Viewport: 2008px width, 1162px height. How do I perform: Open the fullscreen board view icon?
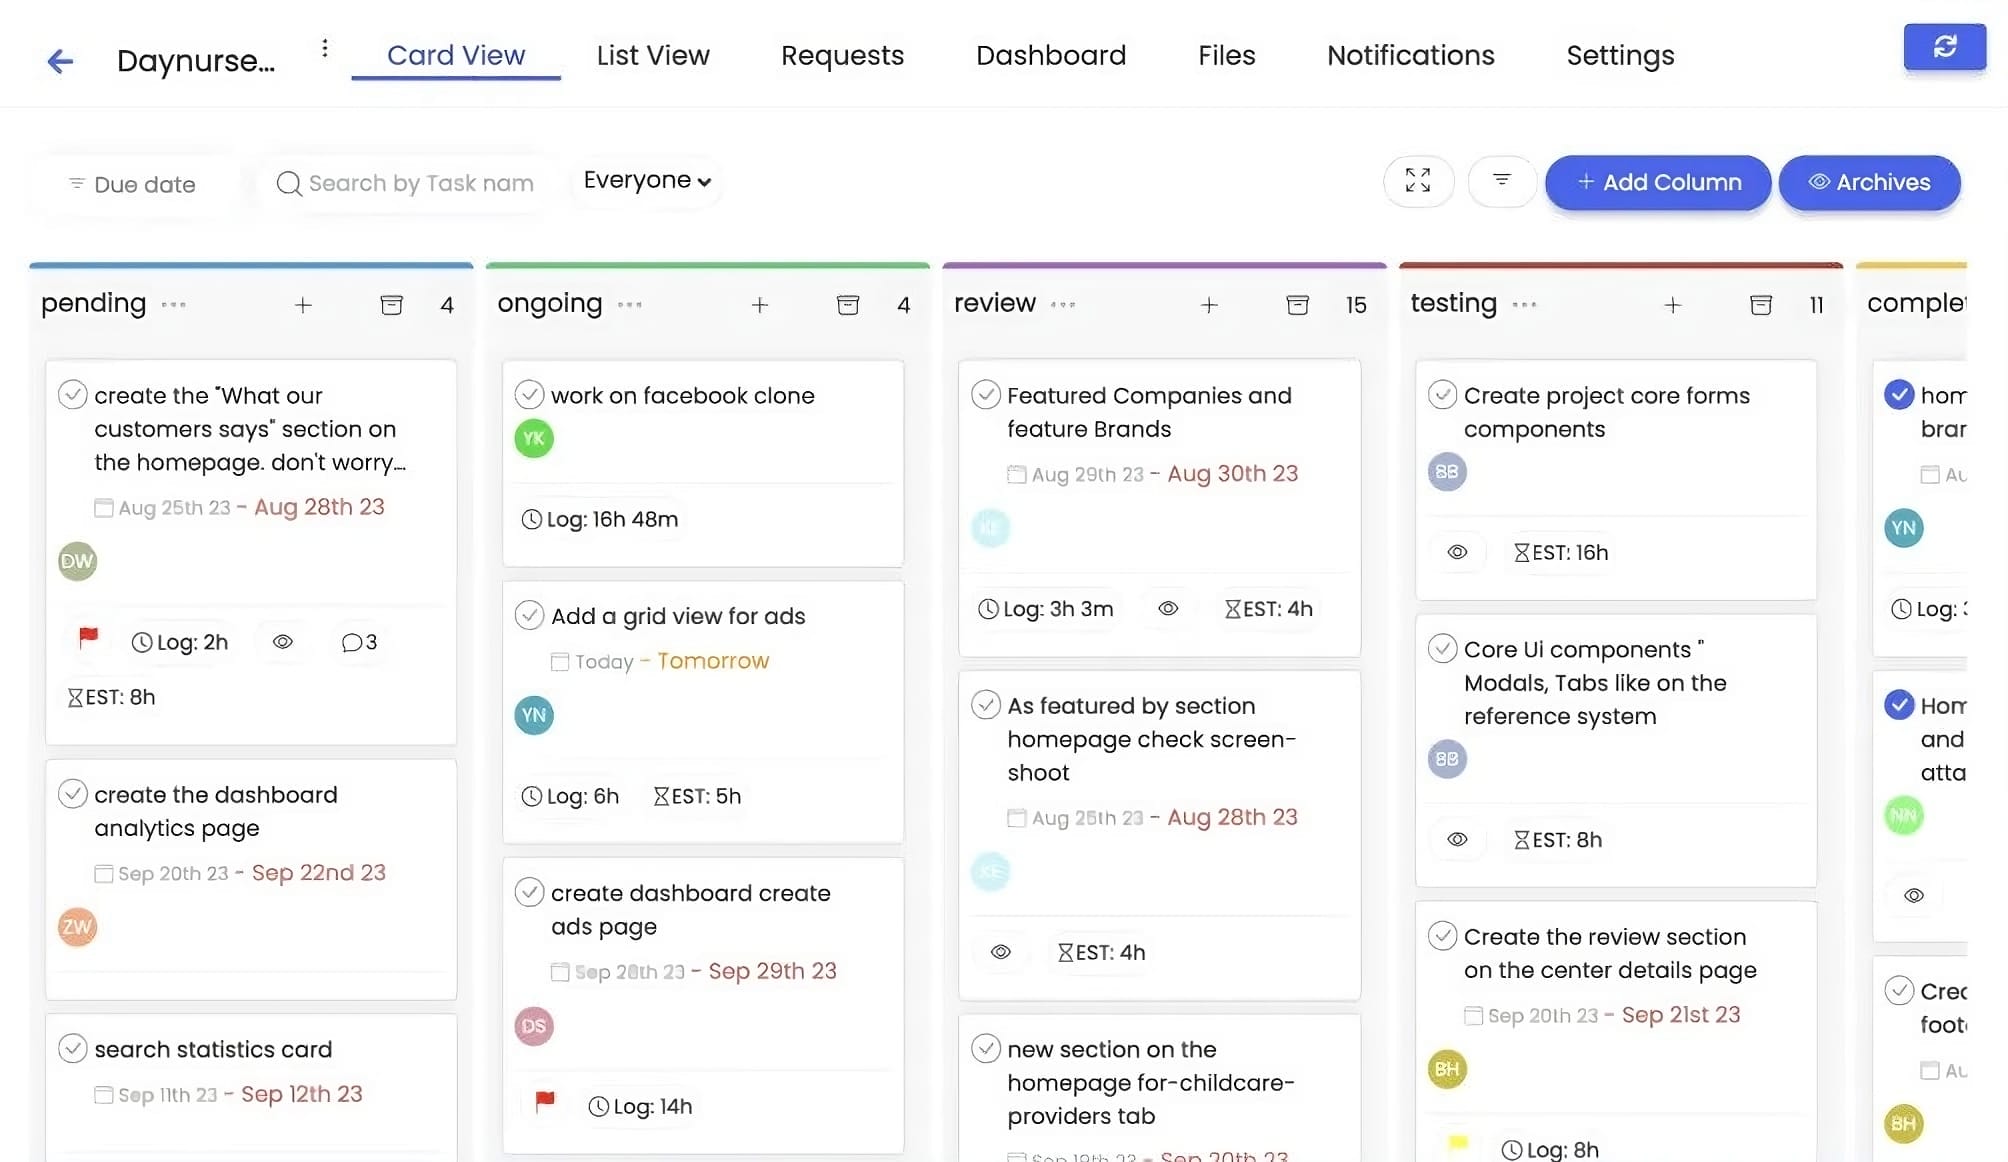coord(1417,181)
